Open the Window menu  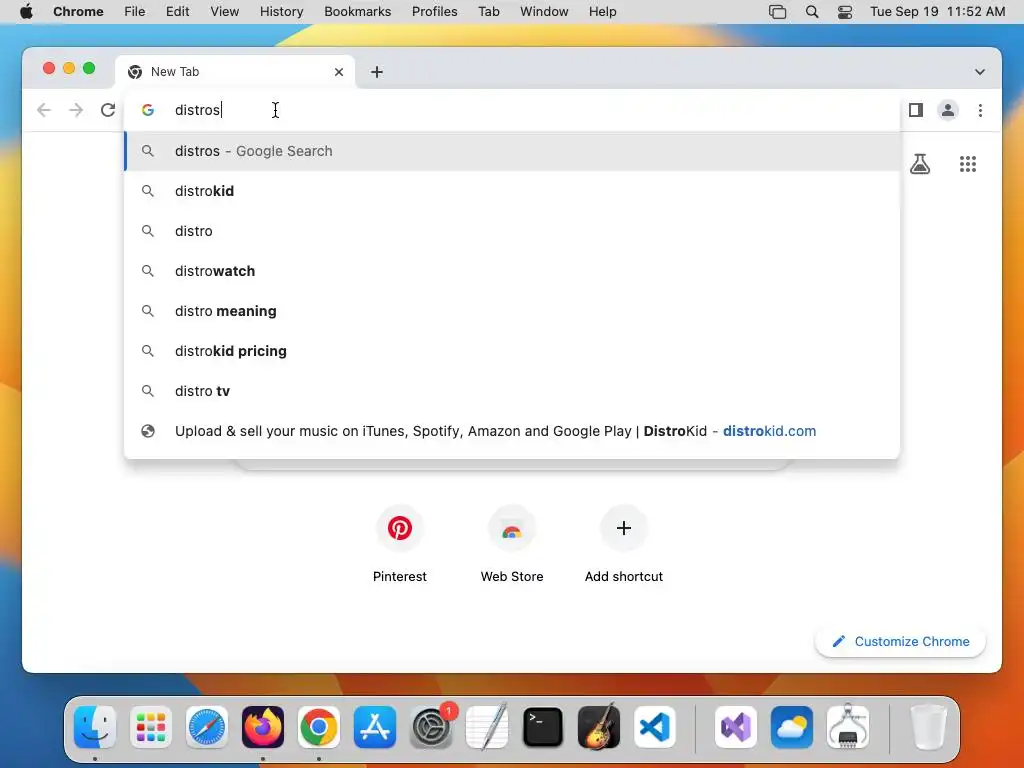[x=544, y=12]
